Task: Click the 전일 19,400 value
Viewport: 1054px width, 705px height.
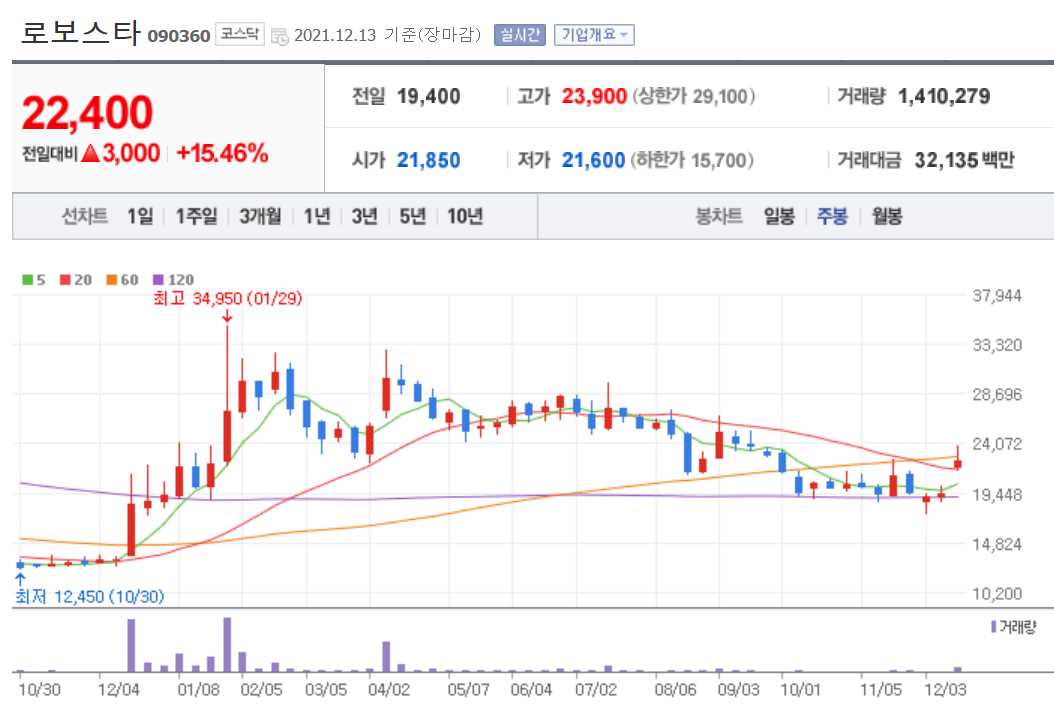Action: (428, 96)
